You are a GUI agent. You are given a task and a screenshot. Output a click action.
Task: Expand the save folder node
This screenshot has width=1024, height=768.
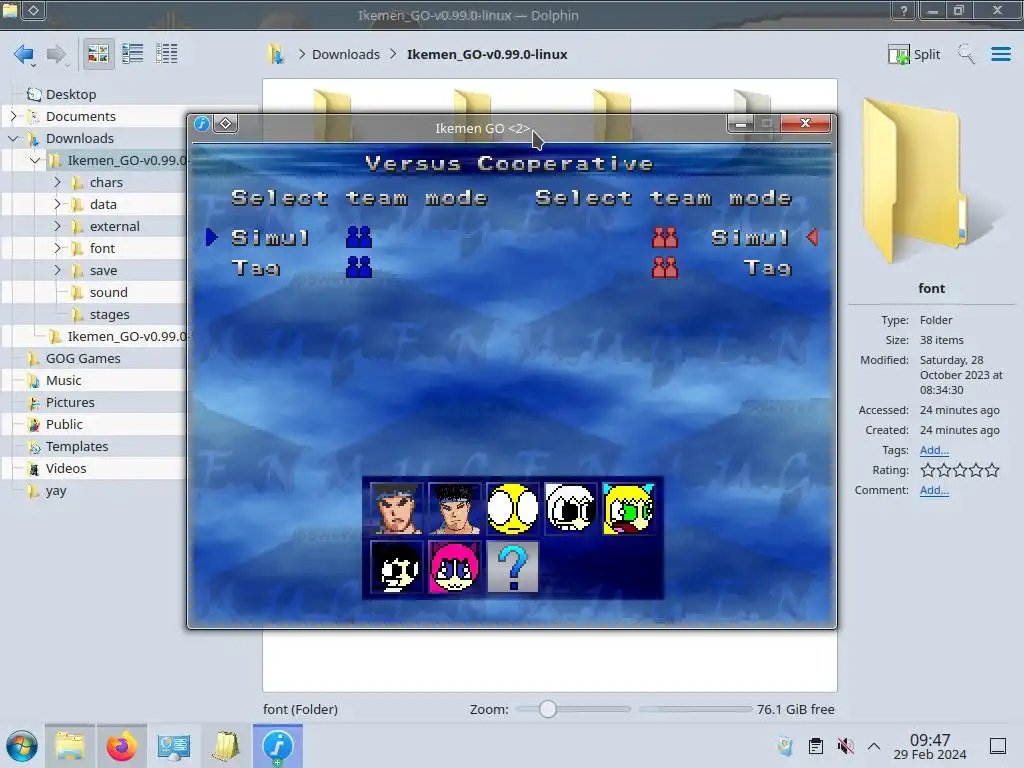click(x=57, y=270)
